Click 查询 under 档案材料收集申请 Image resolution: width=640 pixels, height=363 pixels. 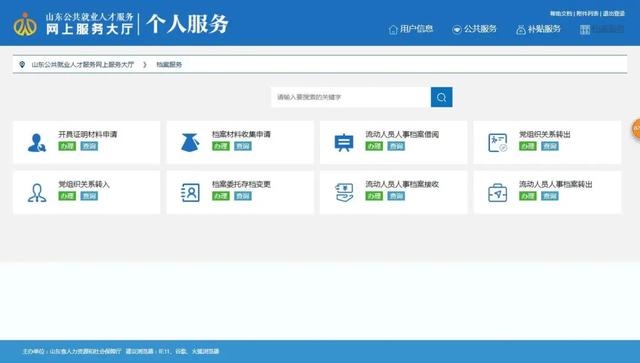click(243, 146)
